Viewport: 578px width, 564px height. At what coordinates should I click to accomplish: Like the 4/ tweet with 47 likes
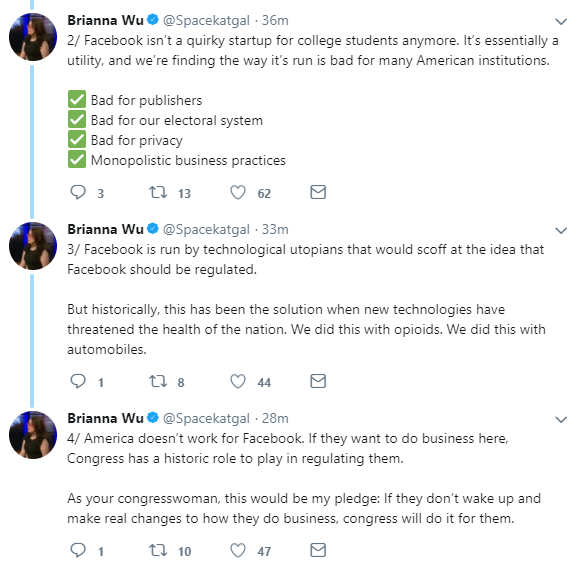click(x=238, y=550)
